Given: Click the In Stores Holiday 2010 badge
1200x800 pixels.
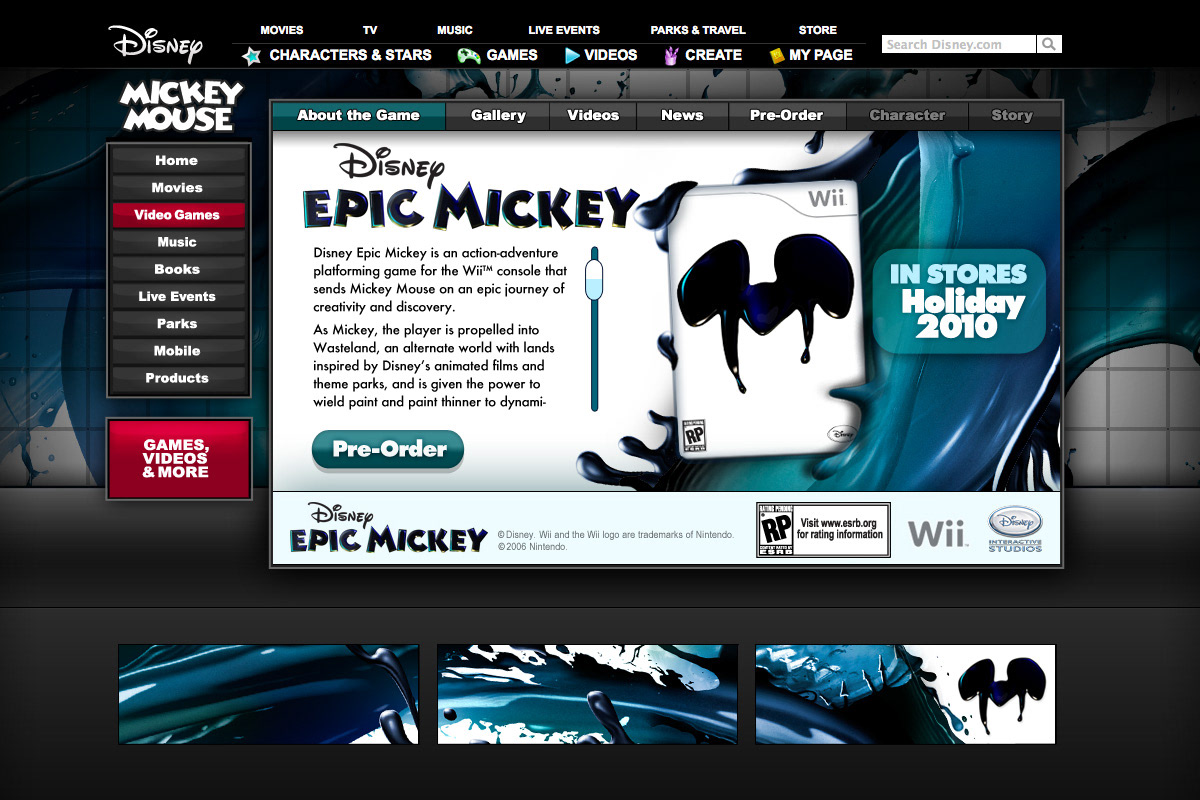Looking at the screenshot, I should (959, 301).
